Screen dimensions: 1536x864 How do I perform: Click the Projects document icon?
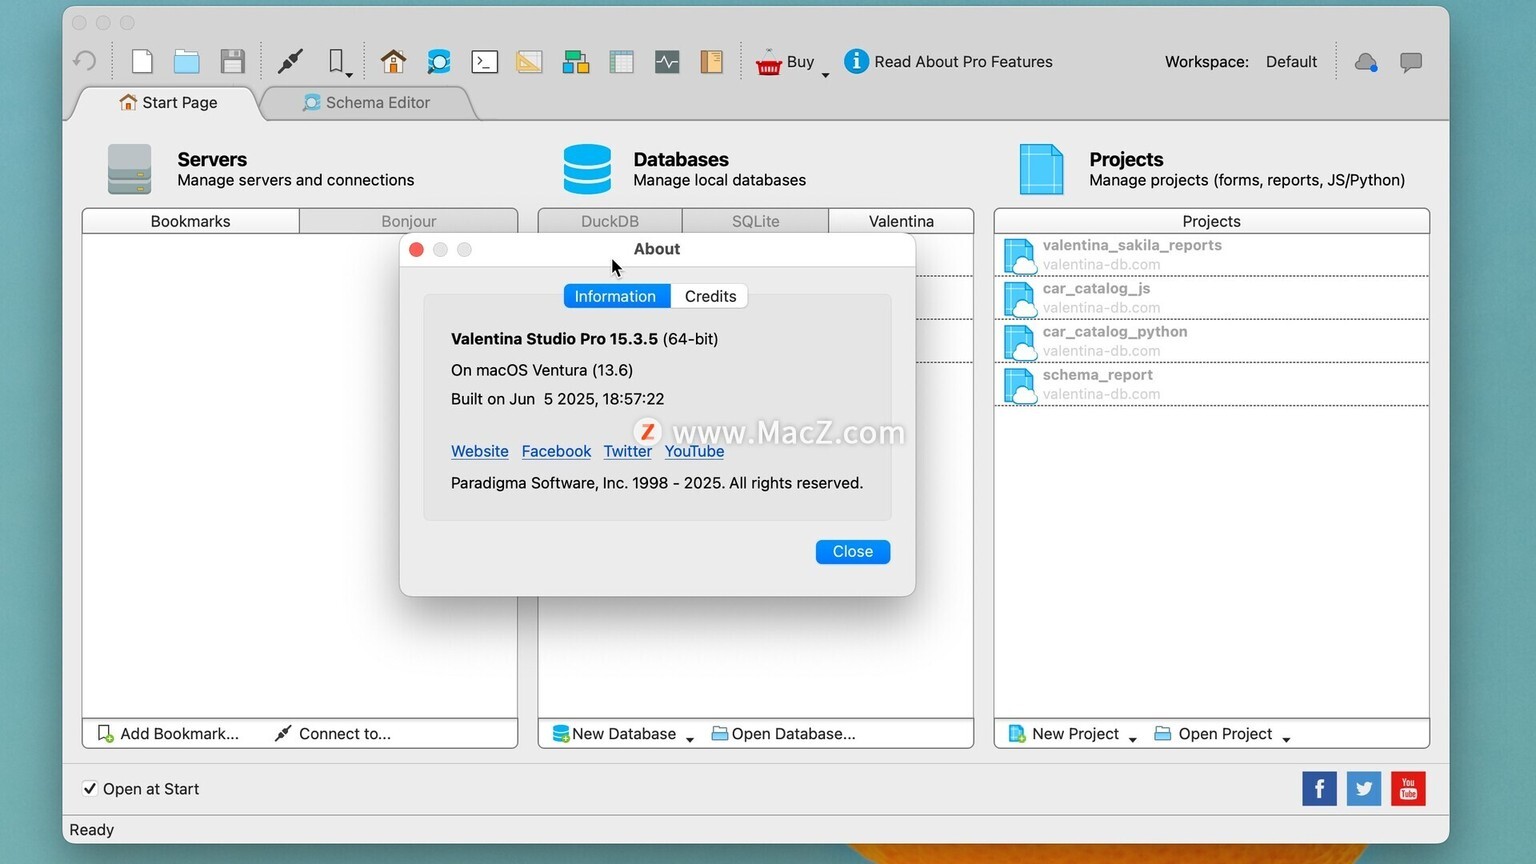point(1041,169)
